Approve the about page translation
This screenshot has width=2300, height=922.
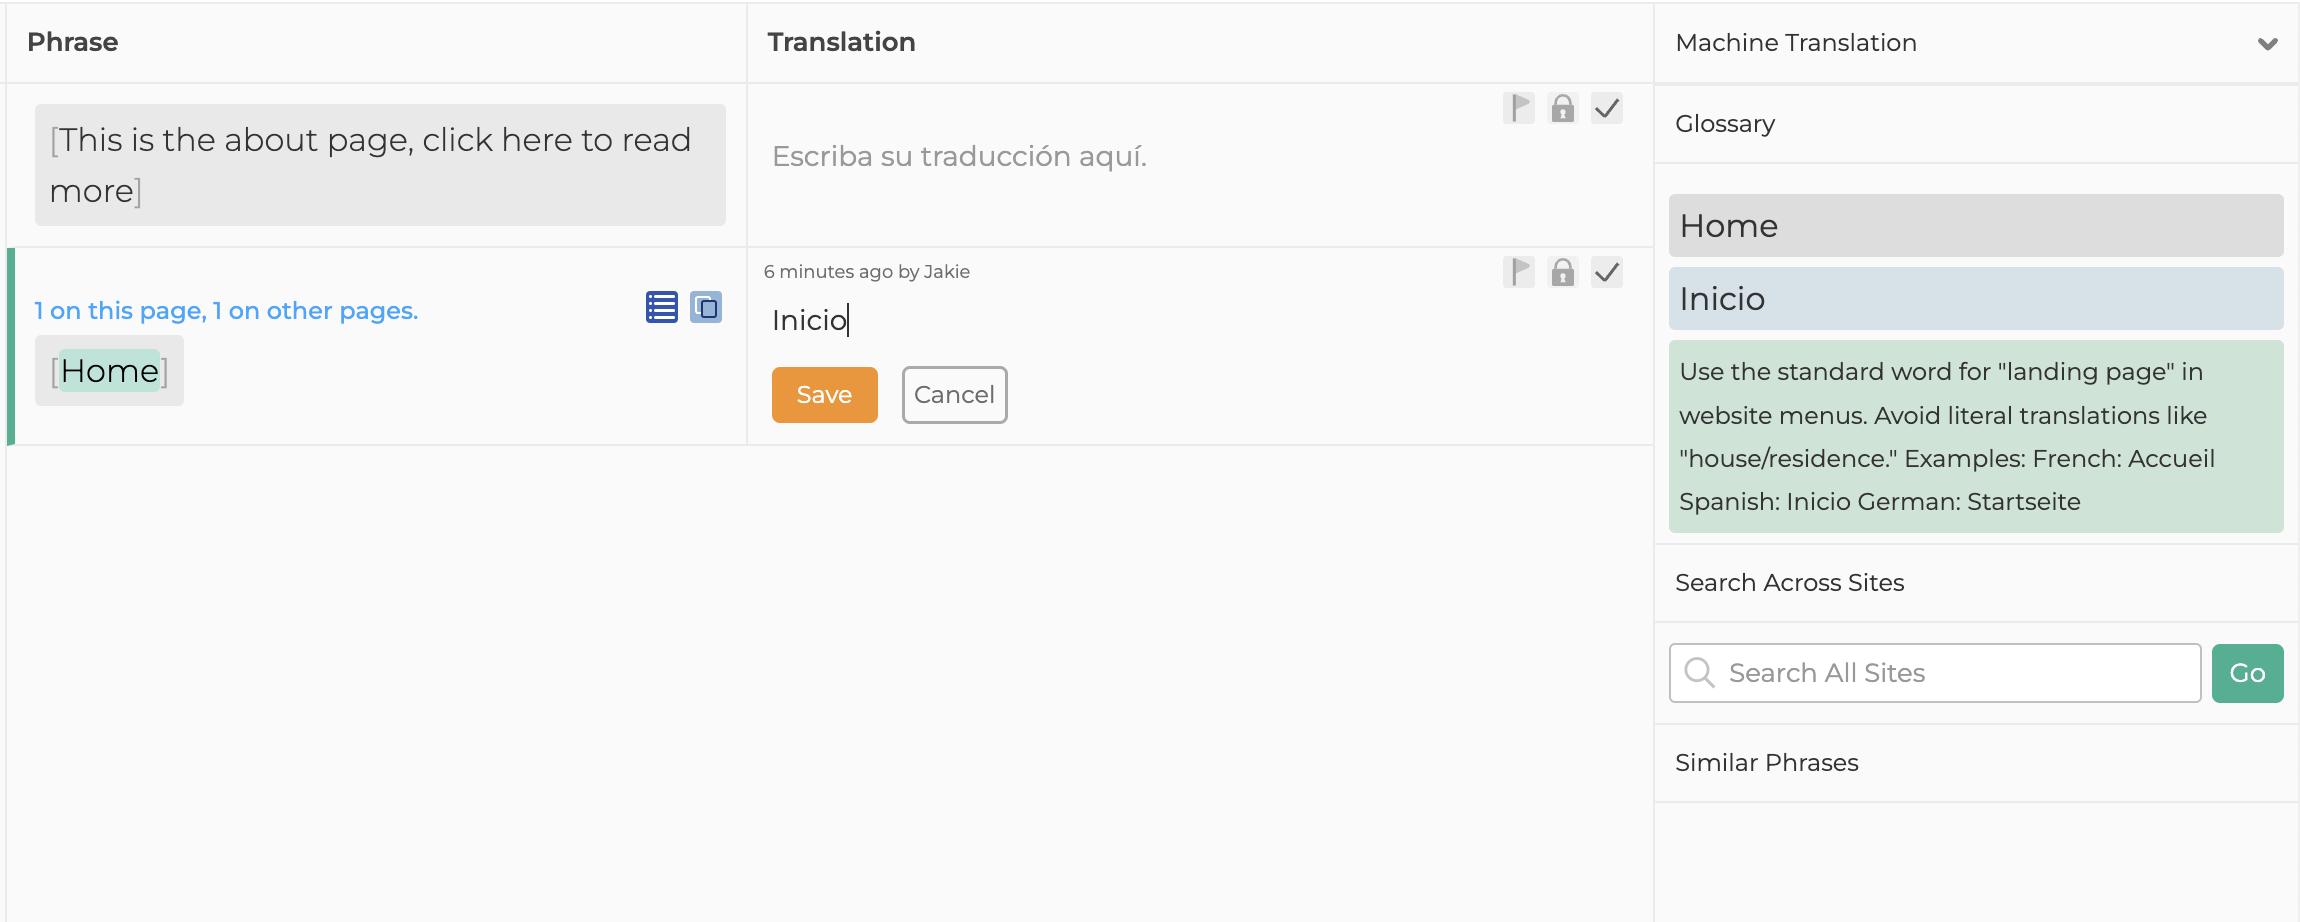(x=1607, y=109)
